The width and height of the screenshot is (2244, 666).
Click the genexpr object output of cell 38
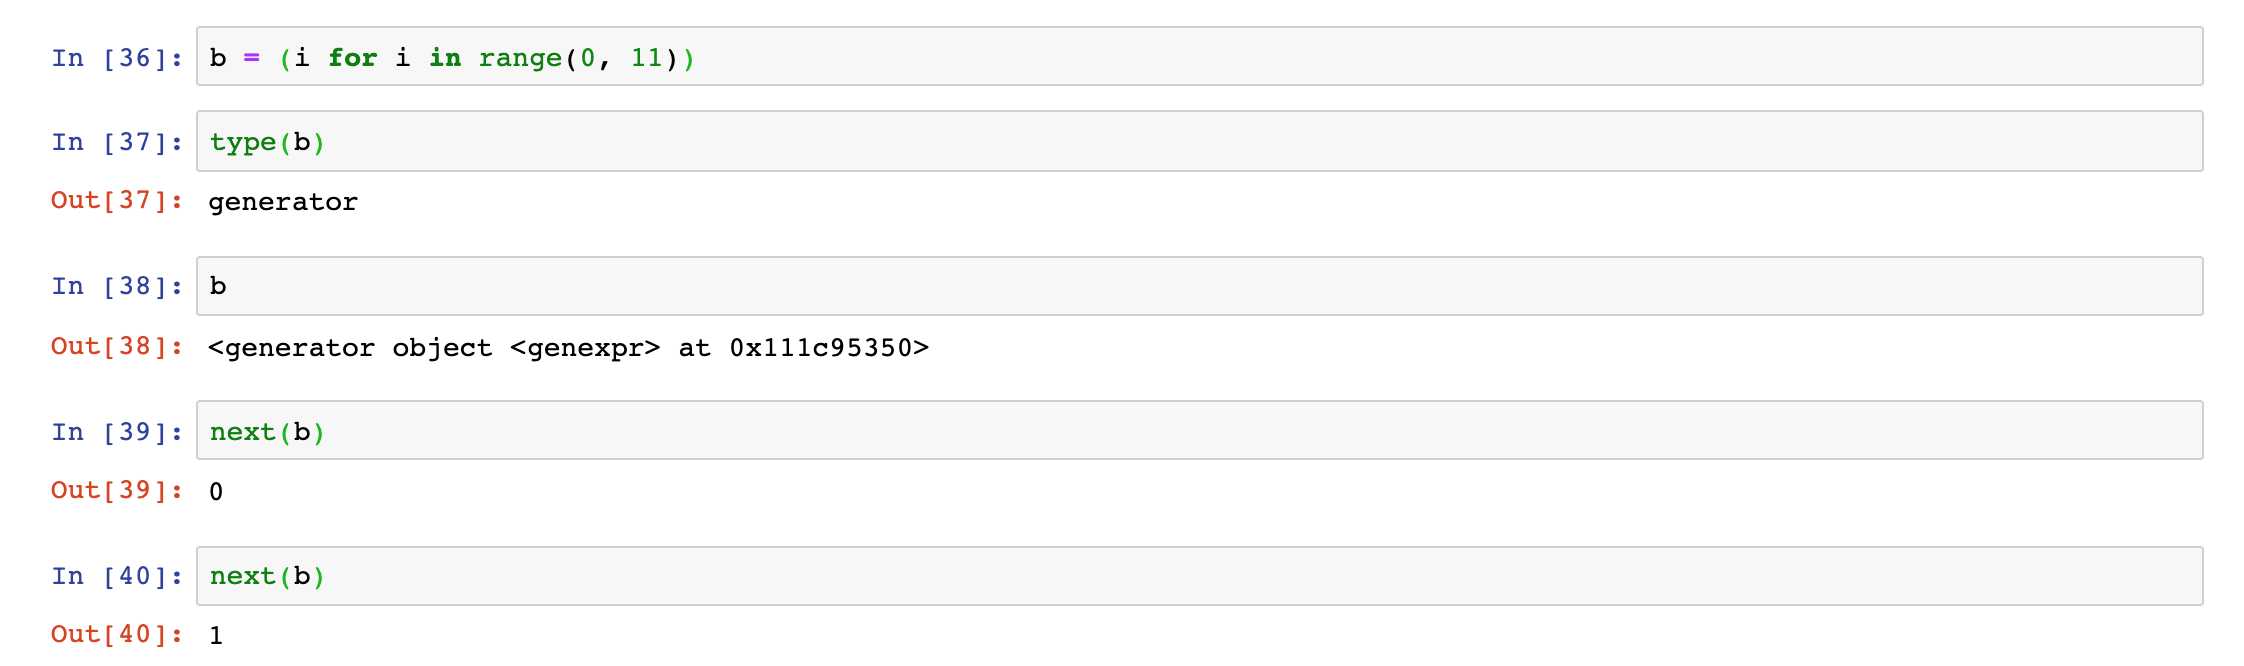point(569,348)
